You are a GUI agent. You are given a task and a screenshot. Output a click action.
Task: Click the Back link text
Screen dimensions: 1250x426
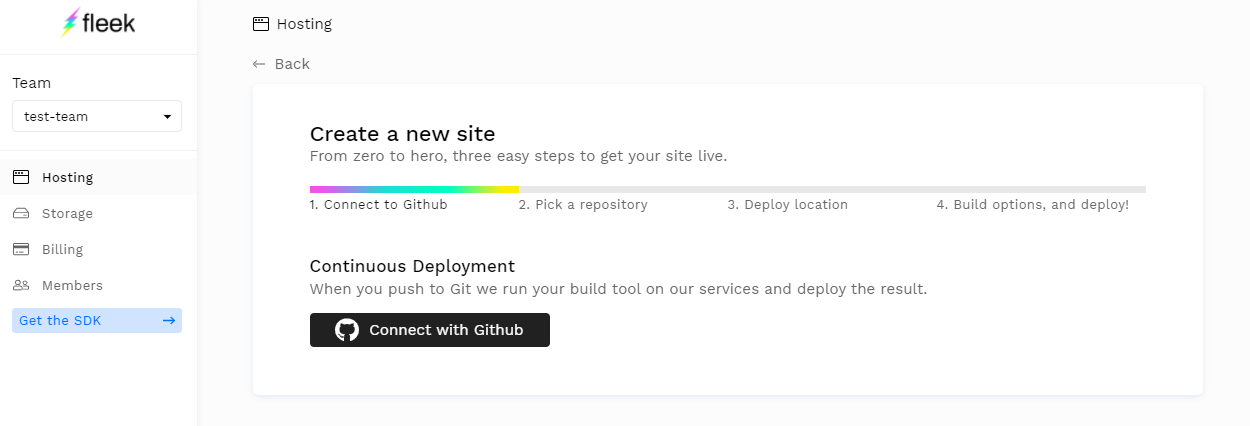click(292, 64)
